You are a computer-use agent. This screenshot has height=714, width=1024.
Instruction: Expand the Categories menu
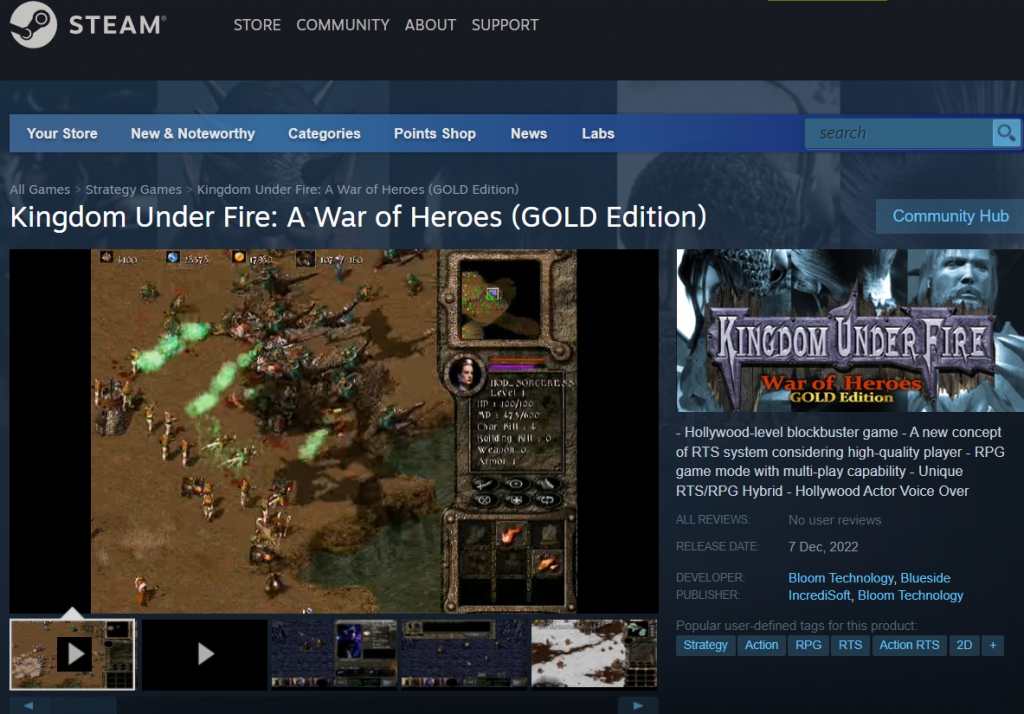(x=325, y=133)
